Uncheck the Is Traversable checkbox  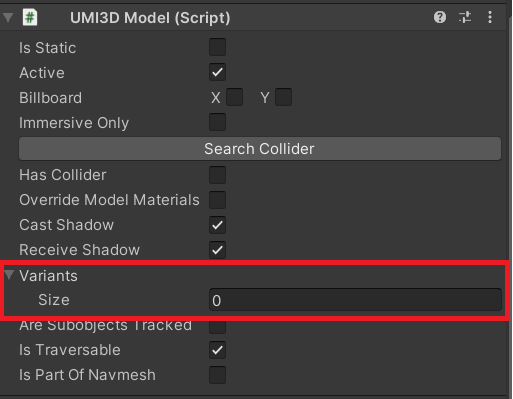pos(217,350)
